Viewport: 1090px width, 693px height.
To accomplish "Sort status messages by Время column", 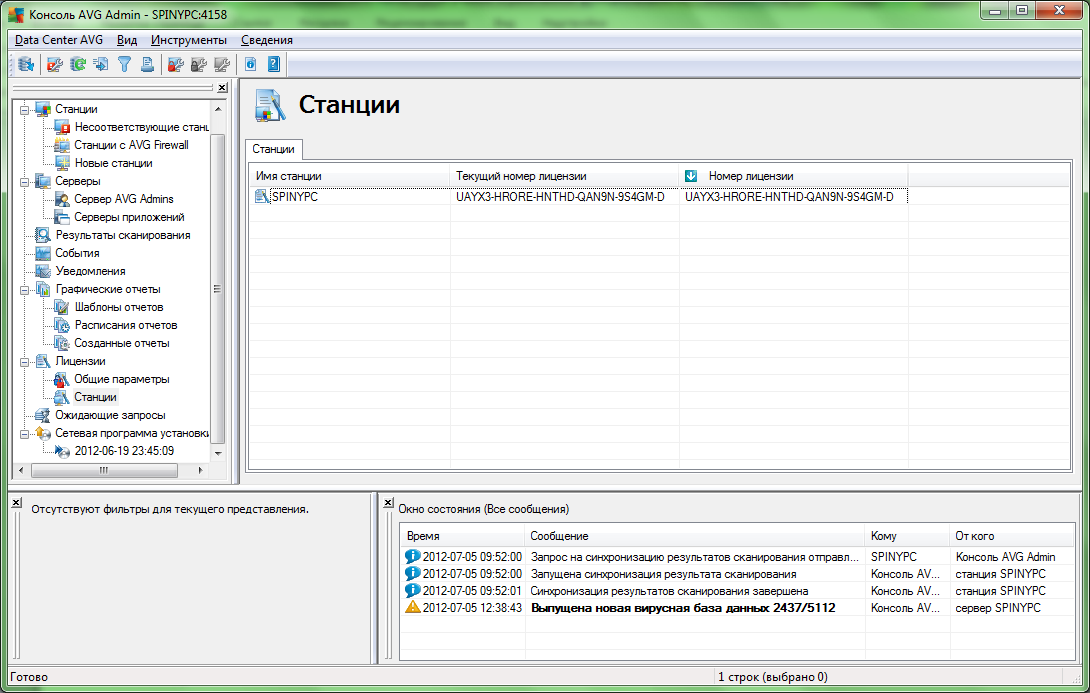I will [462, 536].
